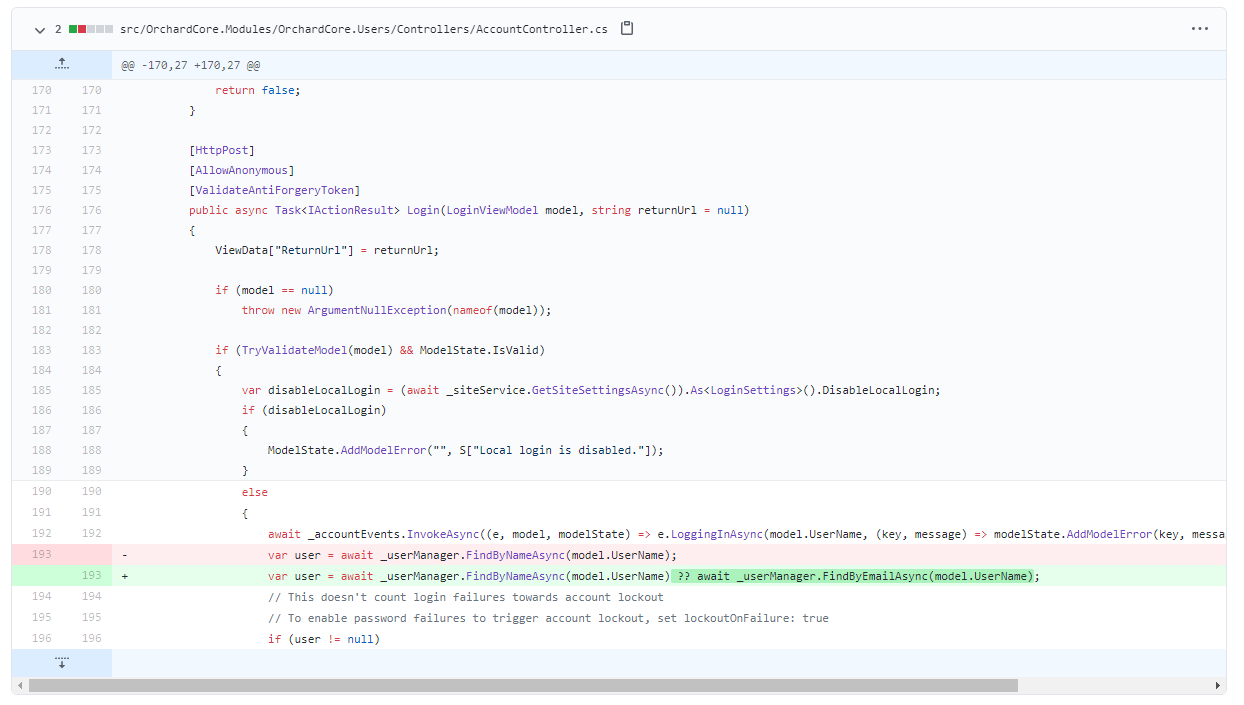The image size is (1244, 705).
Task: Collapse the AccountController.cs file diff
Action: (x=39, y=30)
